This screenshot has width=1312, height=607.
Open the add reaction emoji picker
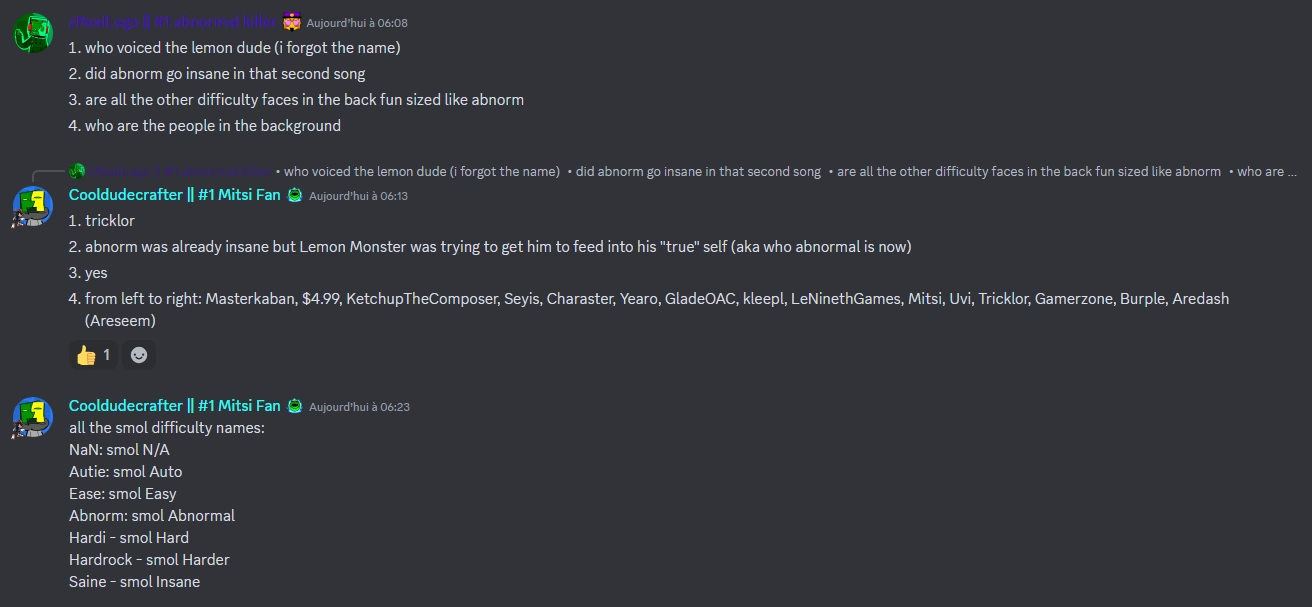pos(139,354)
